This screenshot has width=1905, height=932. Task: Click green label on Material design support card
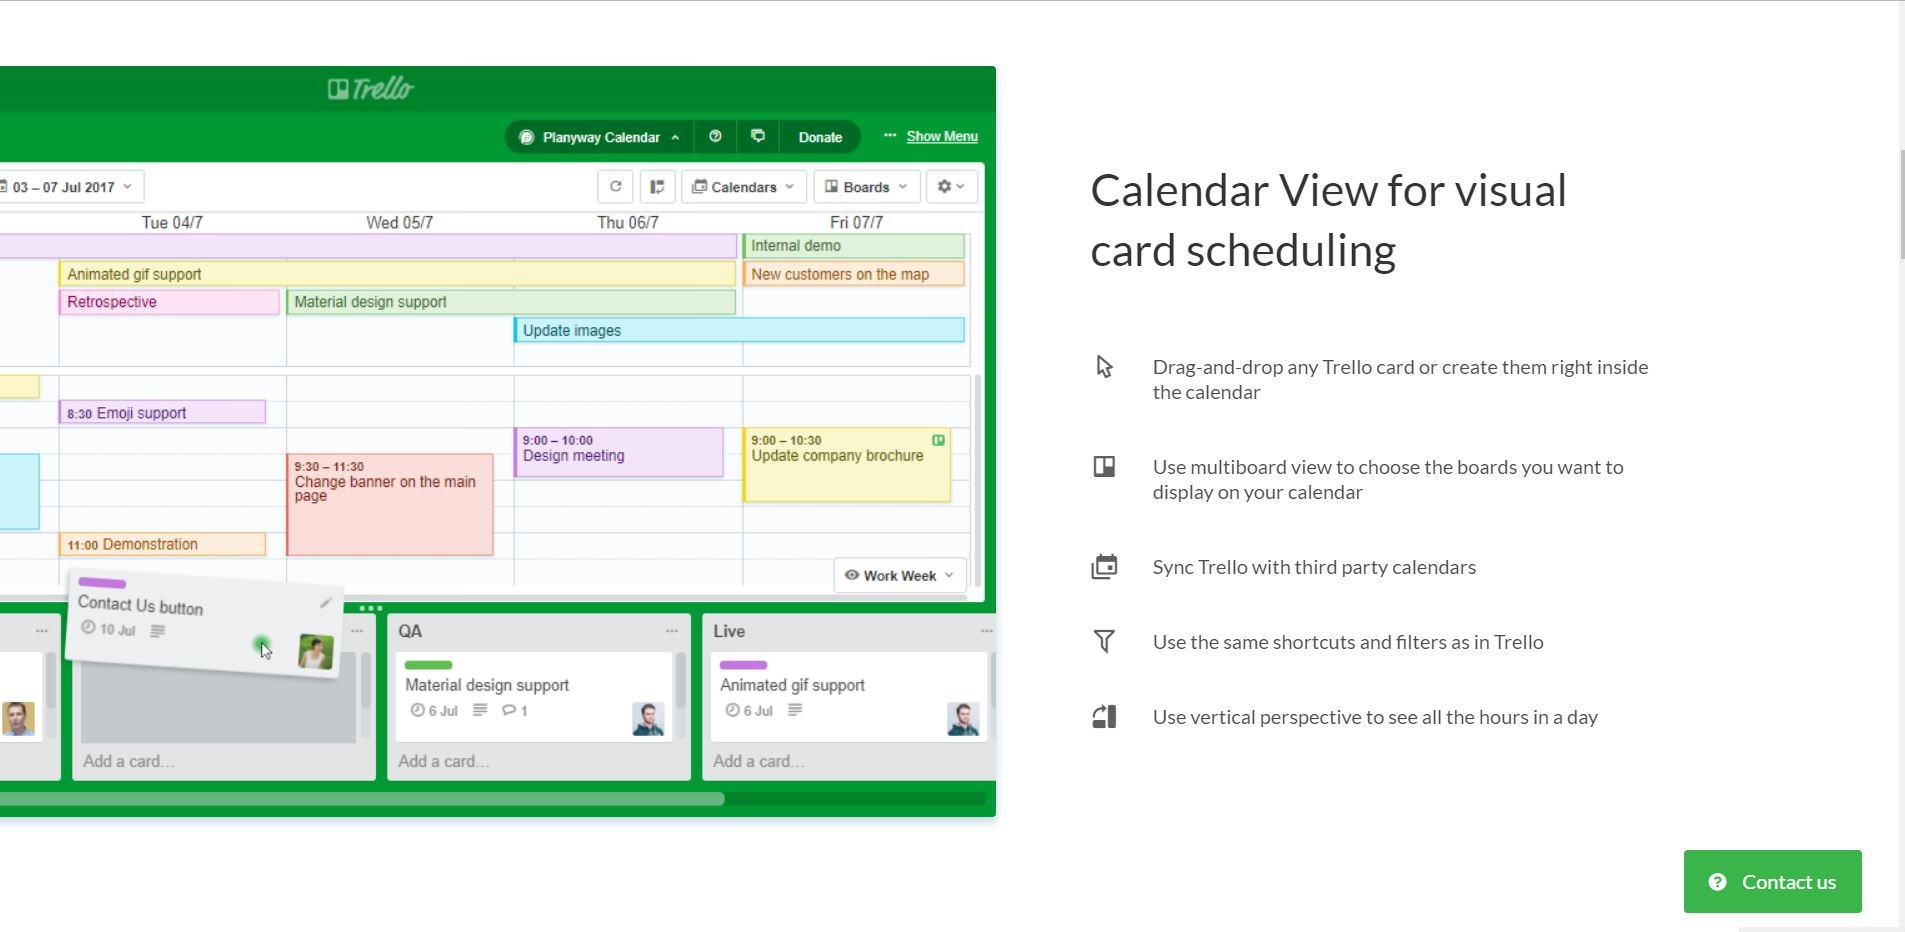click(x=428, y=665)
